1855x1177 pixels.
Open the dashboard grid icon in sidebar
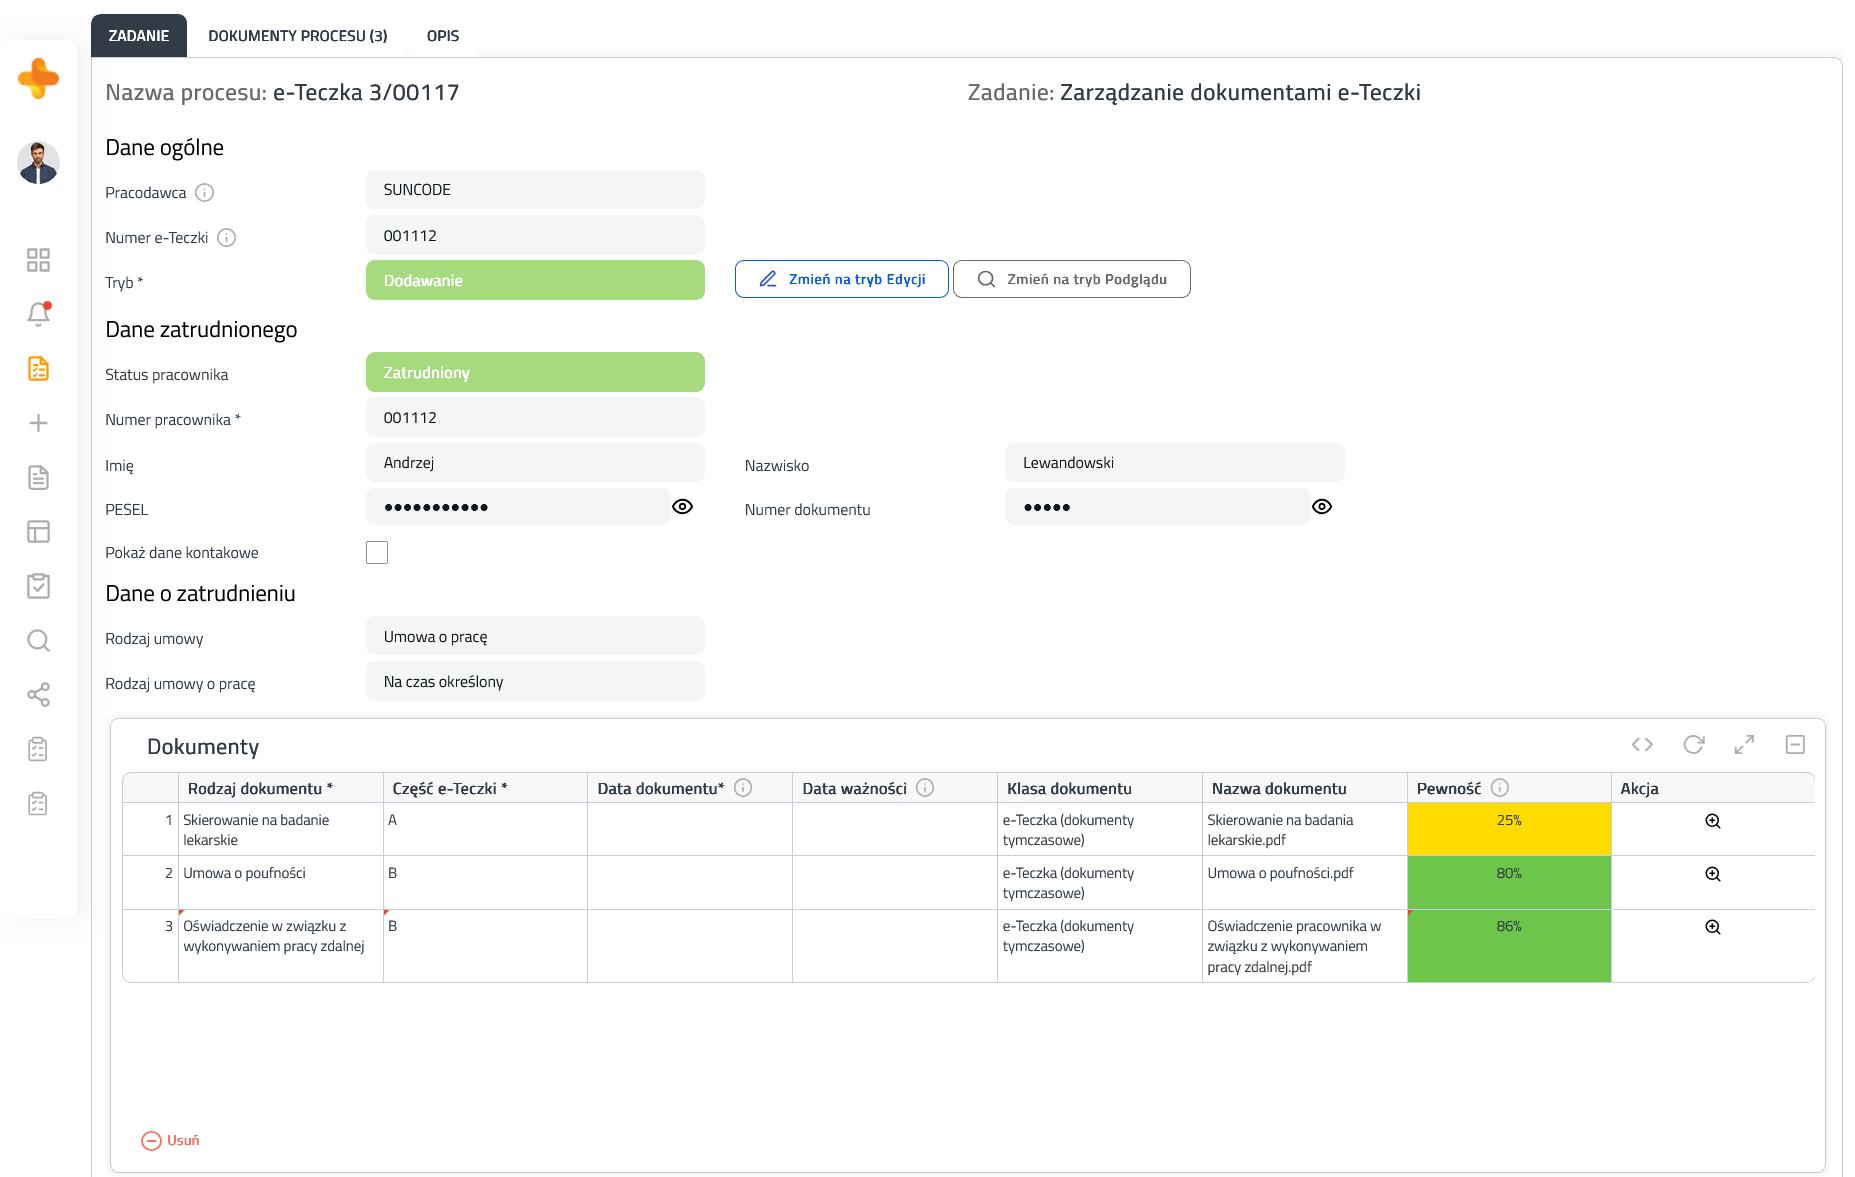click(38, 260)
